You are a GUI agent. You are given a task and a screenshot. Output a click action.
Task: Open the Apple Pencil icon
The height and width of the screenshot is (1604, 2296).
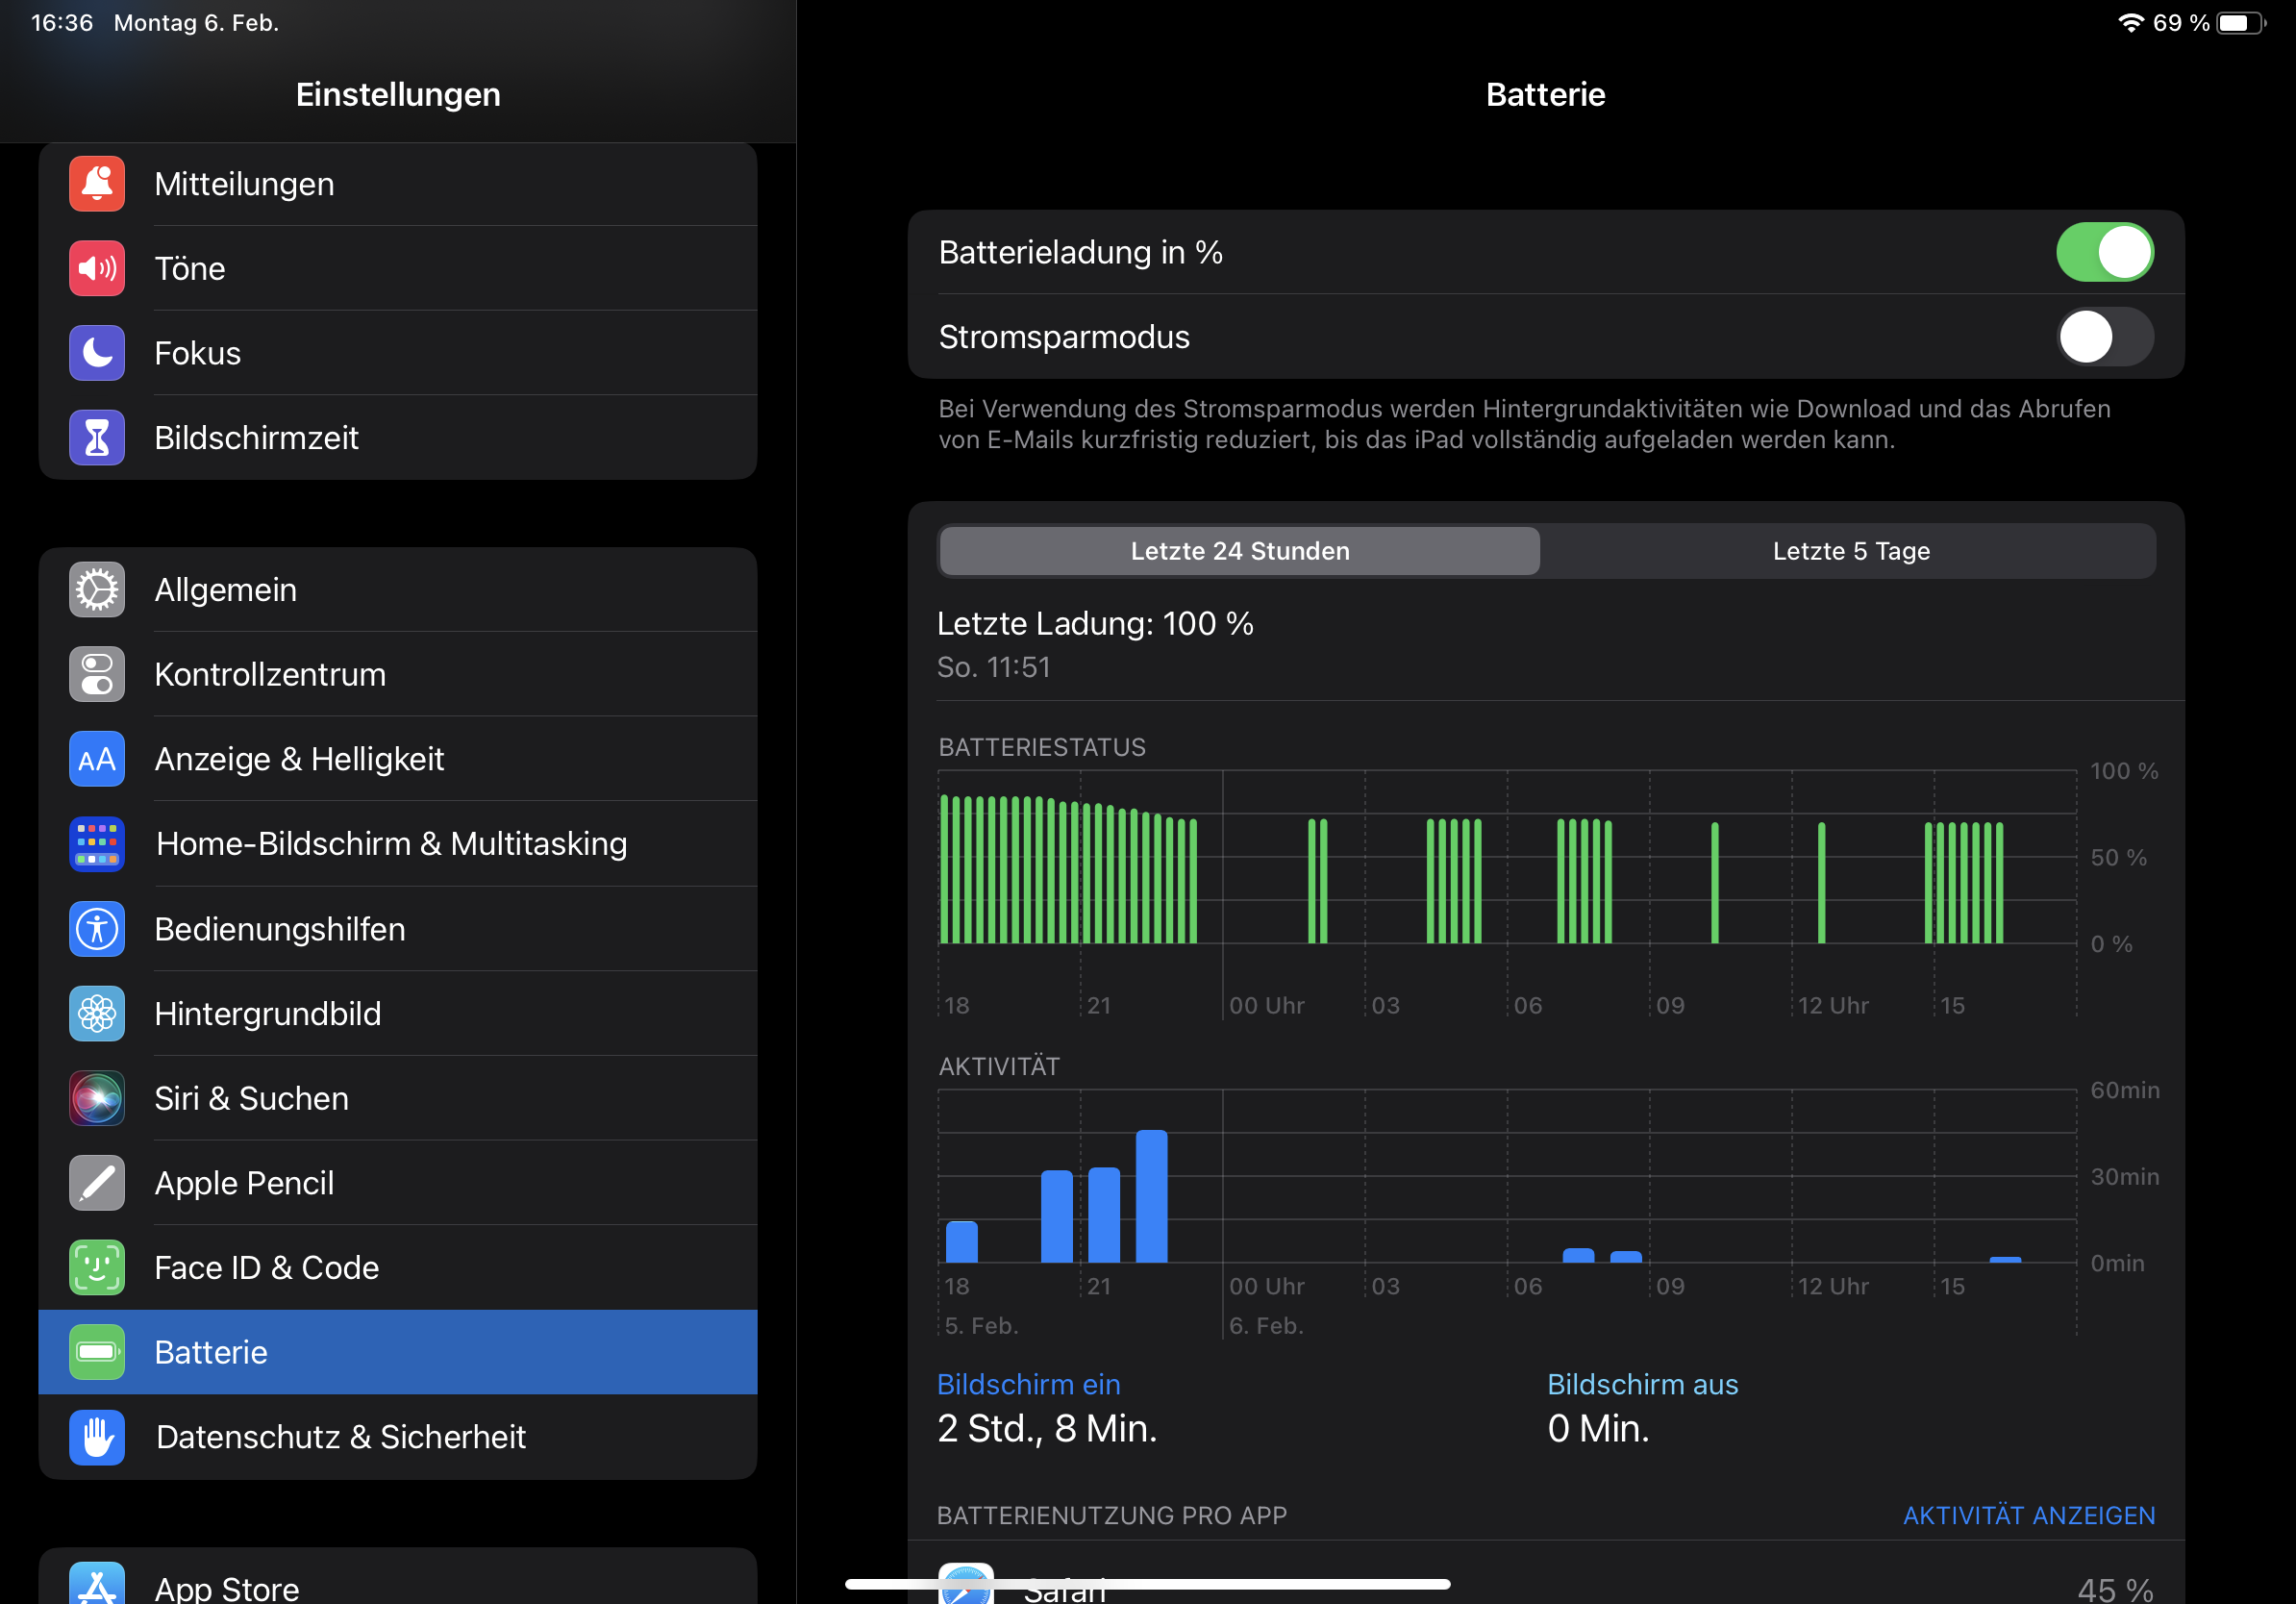click(x=97, y=1183)
